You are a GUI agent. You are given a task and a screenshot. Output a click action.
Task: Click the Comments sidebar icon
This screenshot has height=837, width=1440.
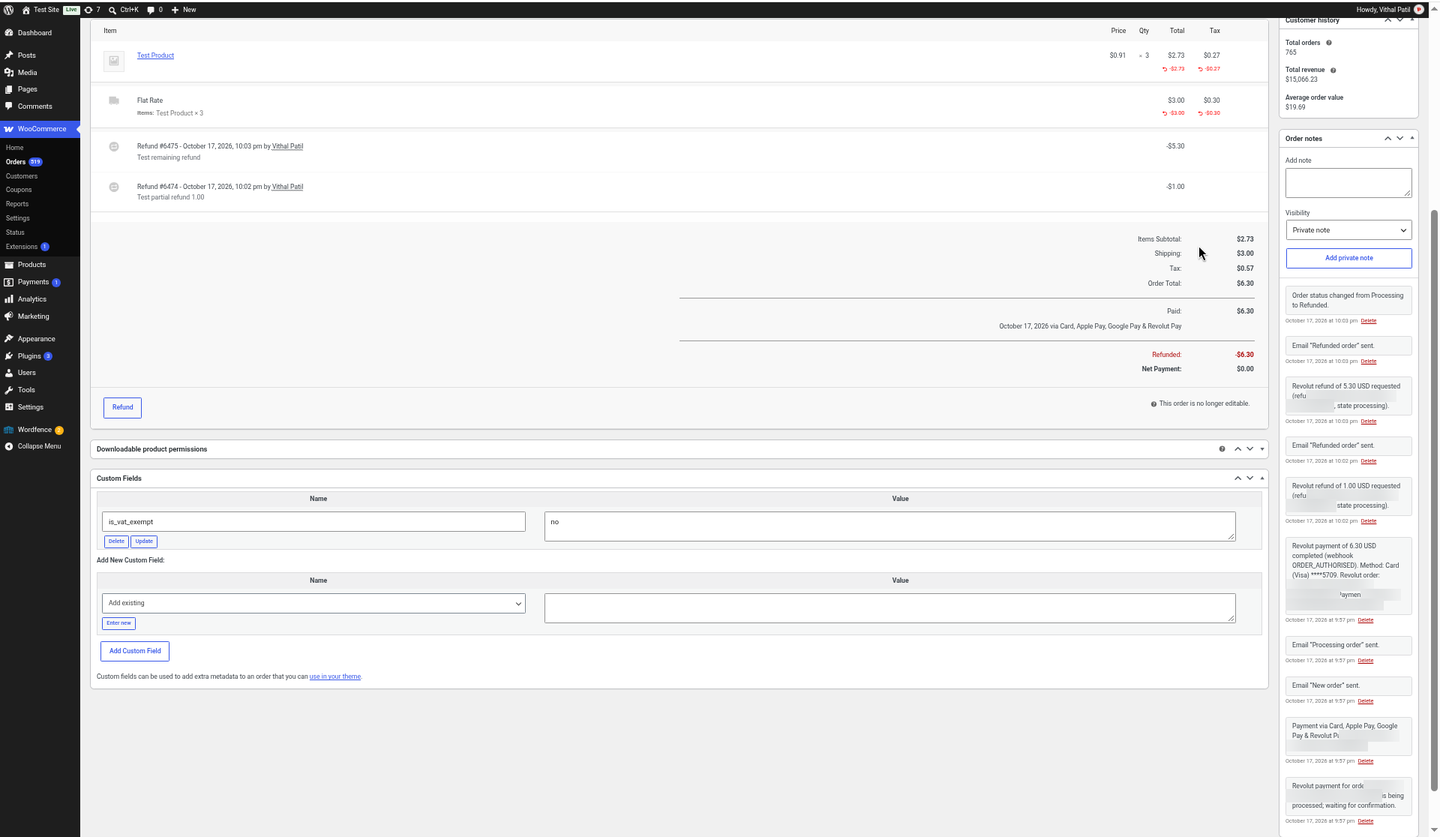[9, 106]
